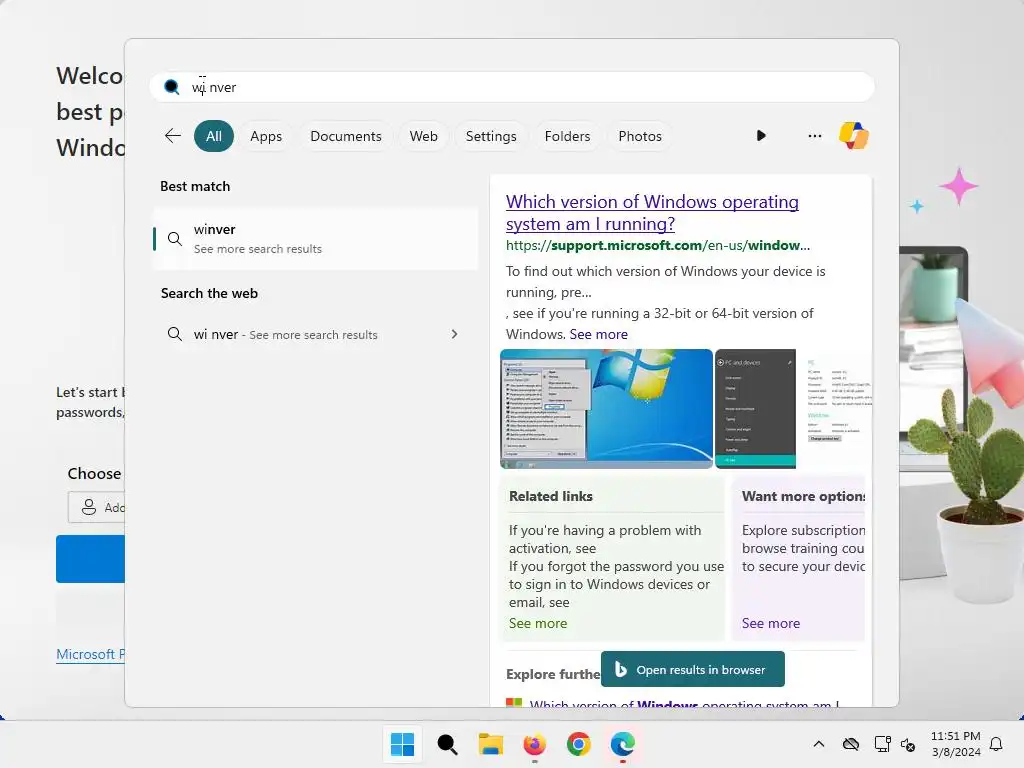
Task: Open the dark PC and devices thumbnail
Action: click(756, 409)
